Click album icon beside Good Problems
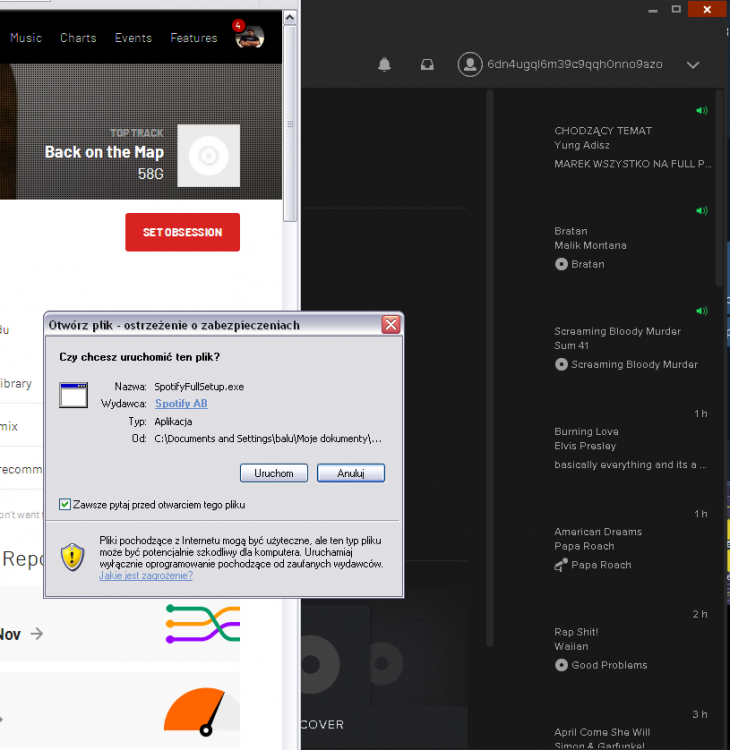The height and width of the screenshot is (750, 730). tap(561, 665)
